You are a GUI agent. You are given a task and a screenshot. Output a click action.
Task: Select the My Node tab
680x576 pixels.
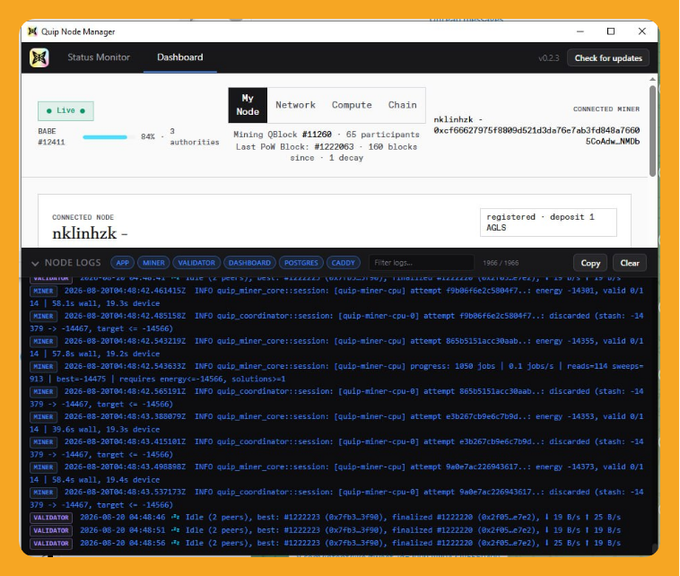pos(248,105)
